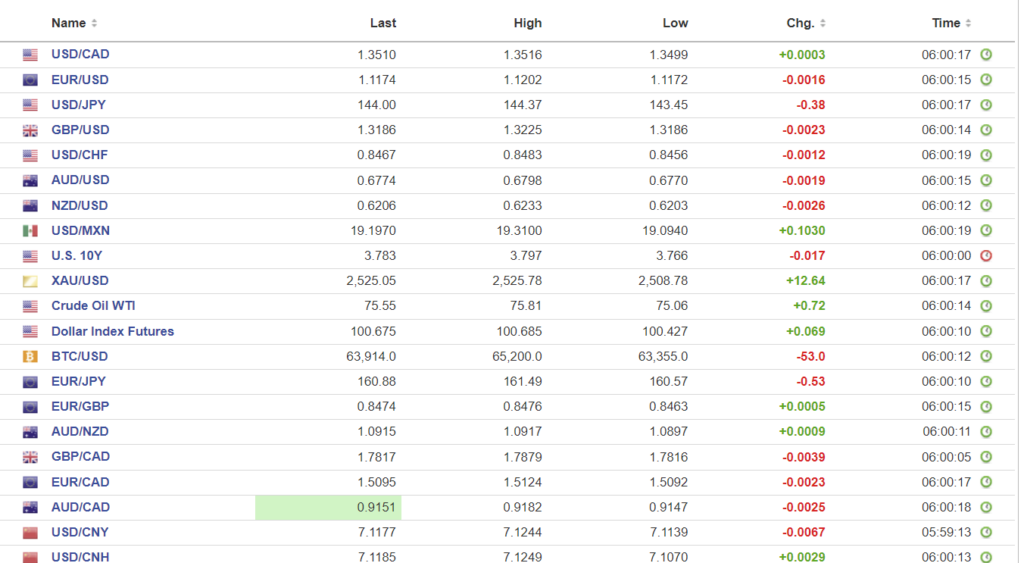
Task: Click the Bitcoin icon beside BTC/USD
Action: [x=30, y=357]
